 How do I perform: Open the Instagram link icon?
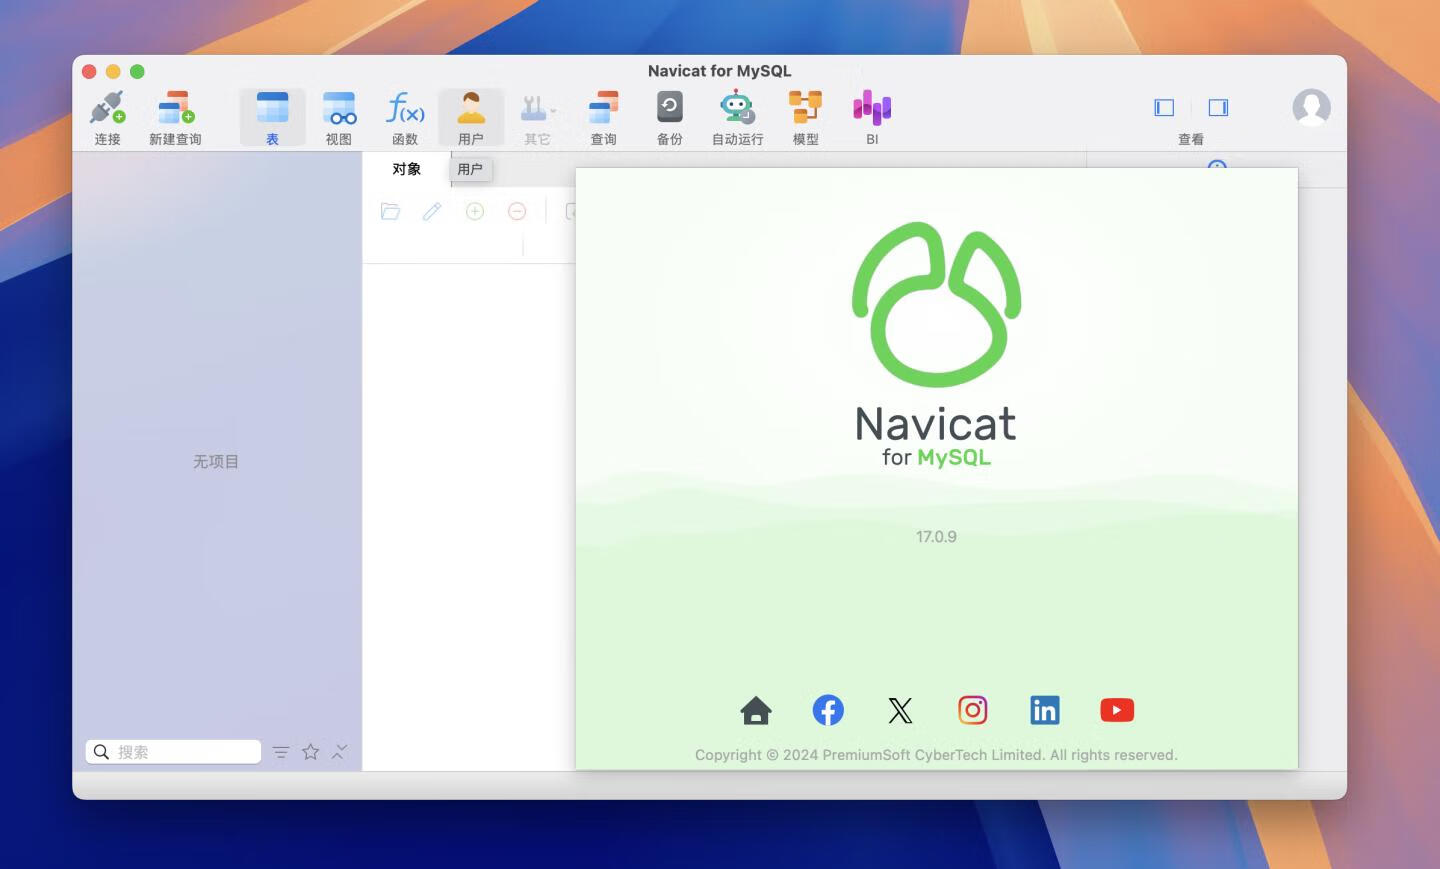click(973, 710)
